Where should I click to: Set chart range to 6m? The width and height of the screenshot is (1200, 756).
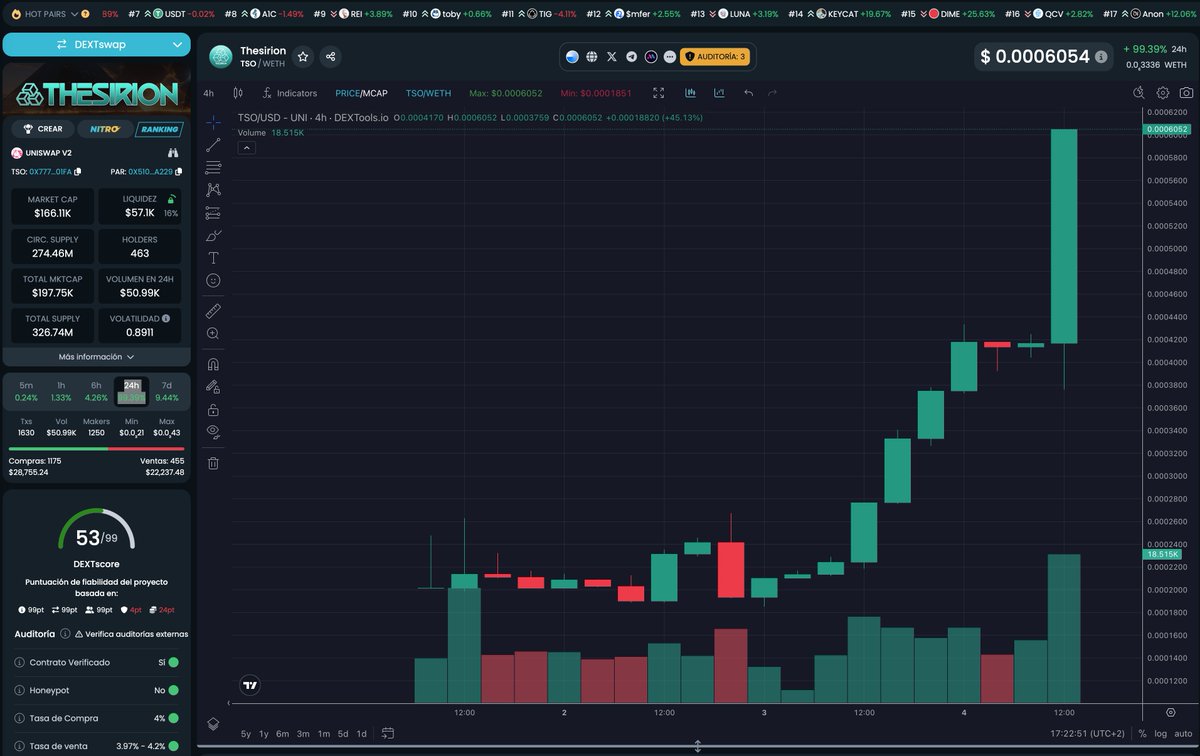coord(283,734)
